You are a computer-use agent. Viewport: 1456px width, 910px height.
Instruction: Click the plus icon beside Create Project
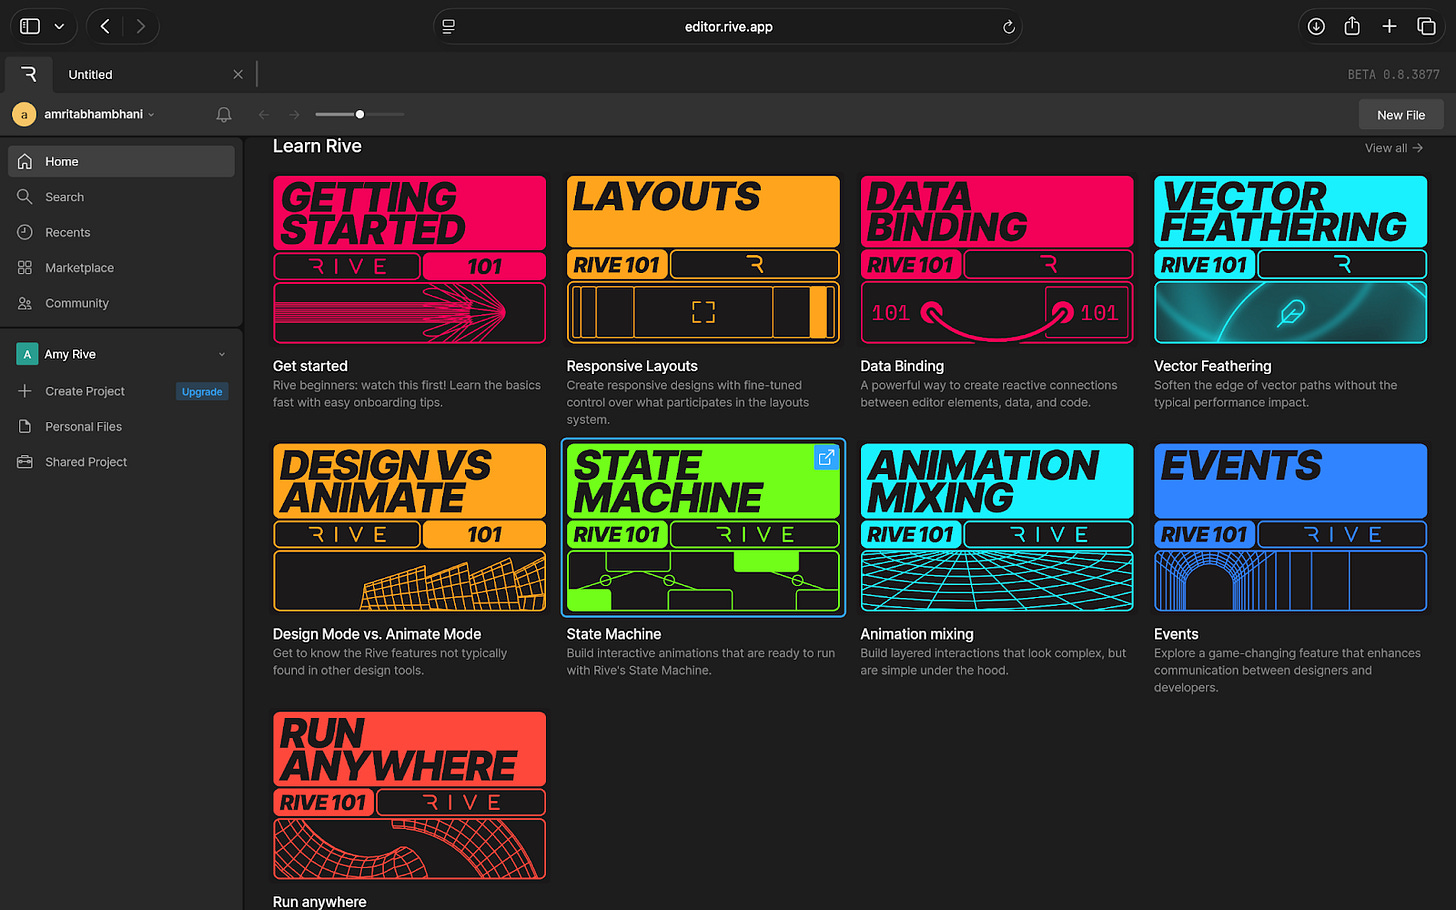point(25,391)
